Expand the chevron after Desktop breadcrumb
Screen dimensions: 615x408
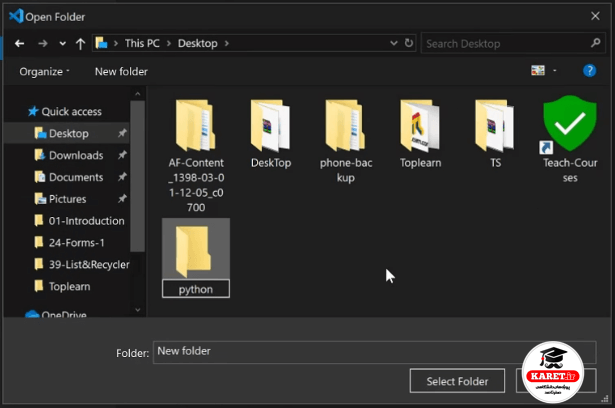(x=227, y=43)
